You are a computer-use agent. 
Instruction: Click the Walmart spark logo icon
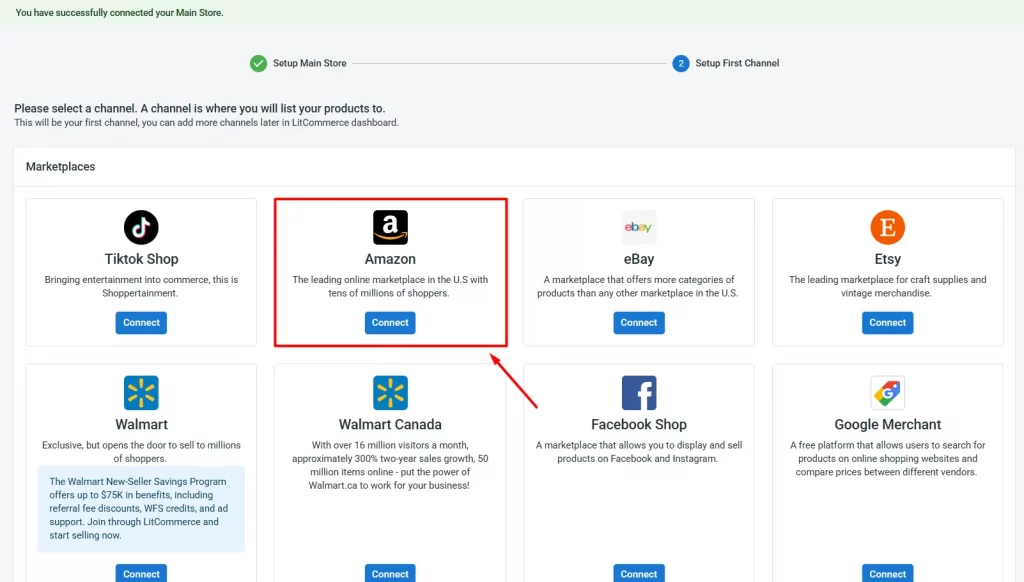click(140, 393)
